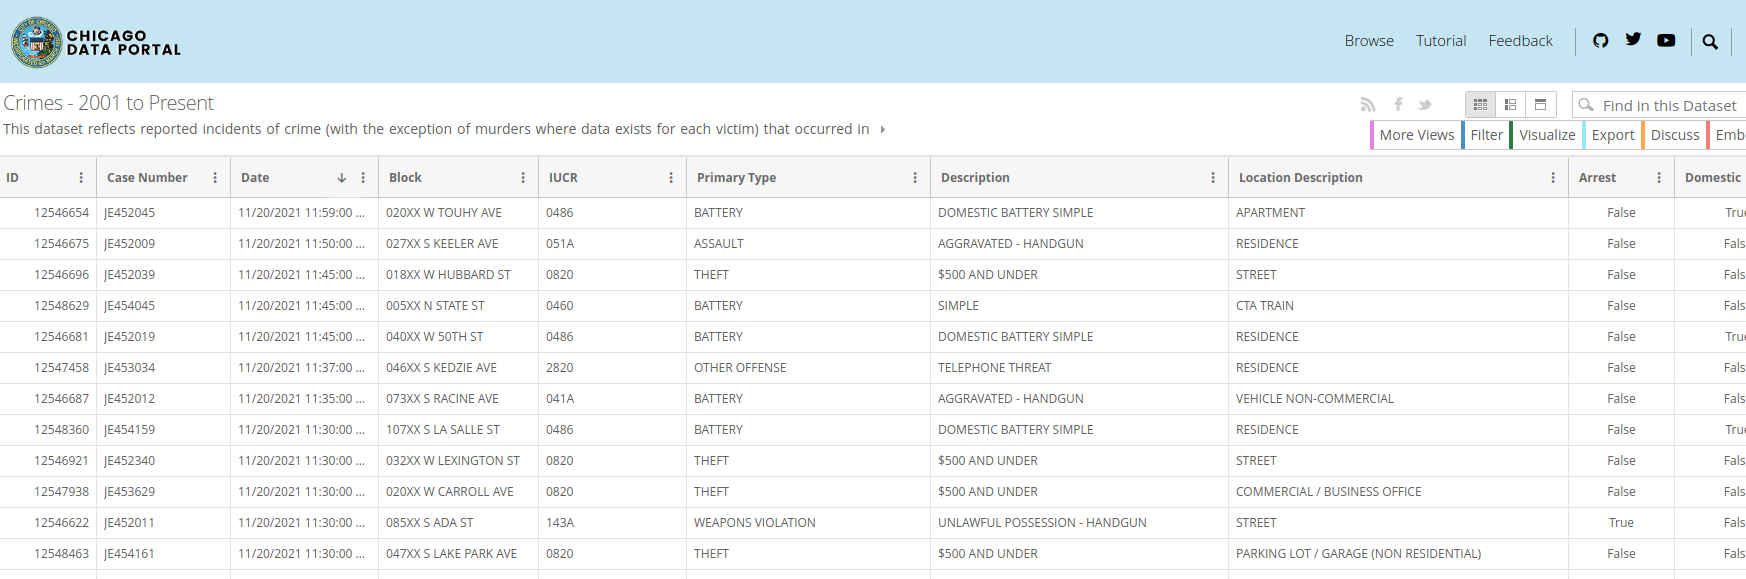The height and width of the screenshot is (579, 1746).
Task: Open Case Number column options menu
Action: point(215,178)
